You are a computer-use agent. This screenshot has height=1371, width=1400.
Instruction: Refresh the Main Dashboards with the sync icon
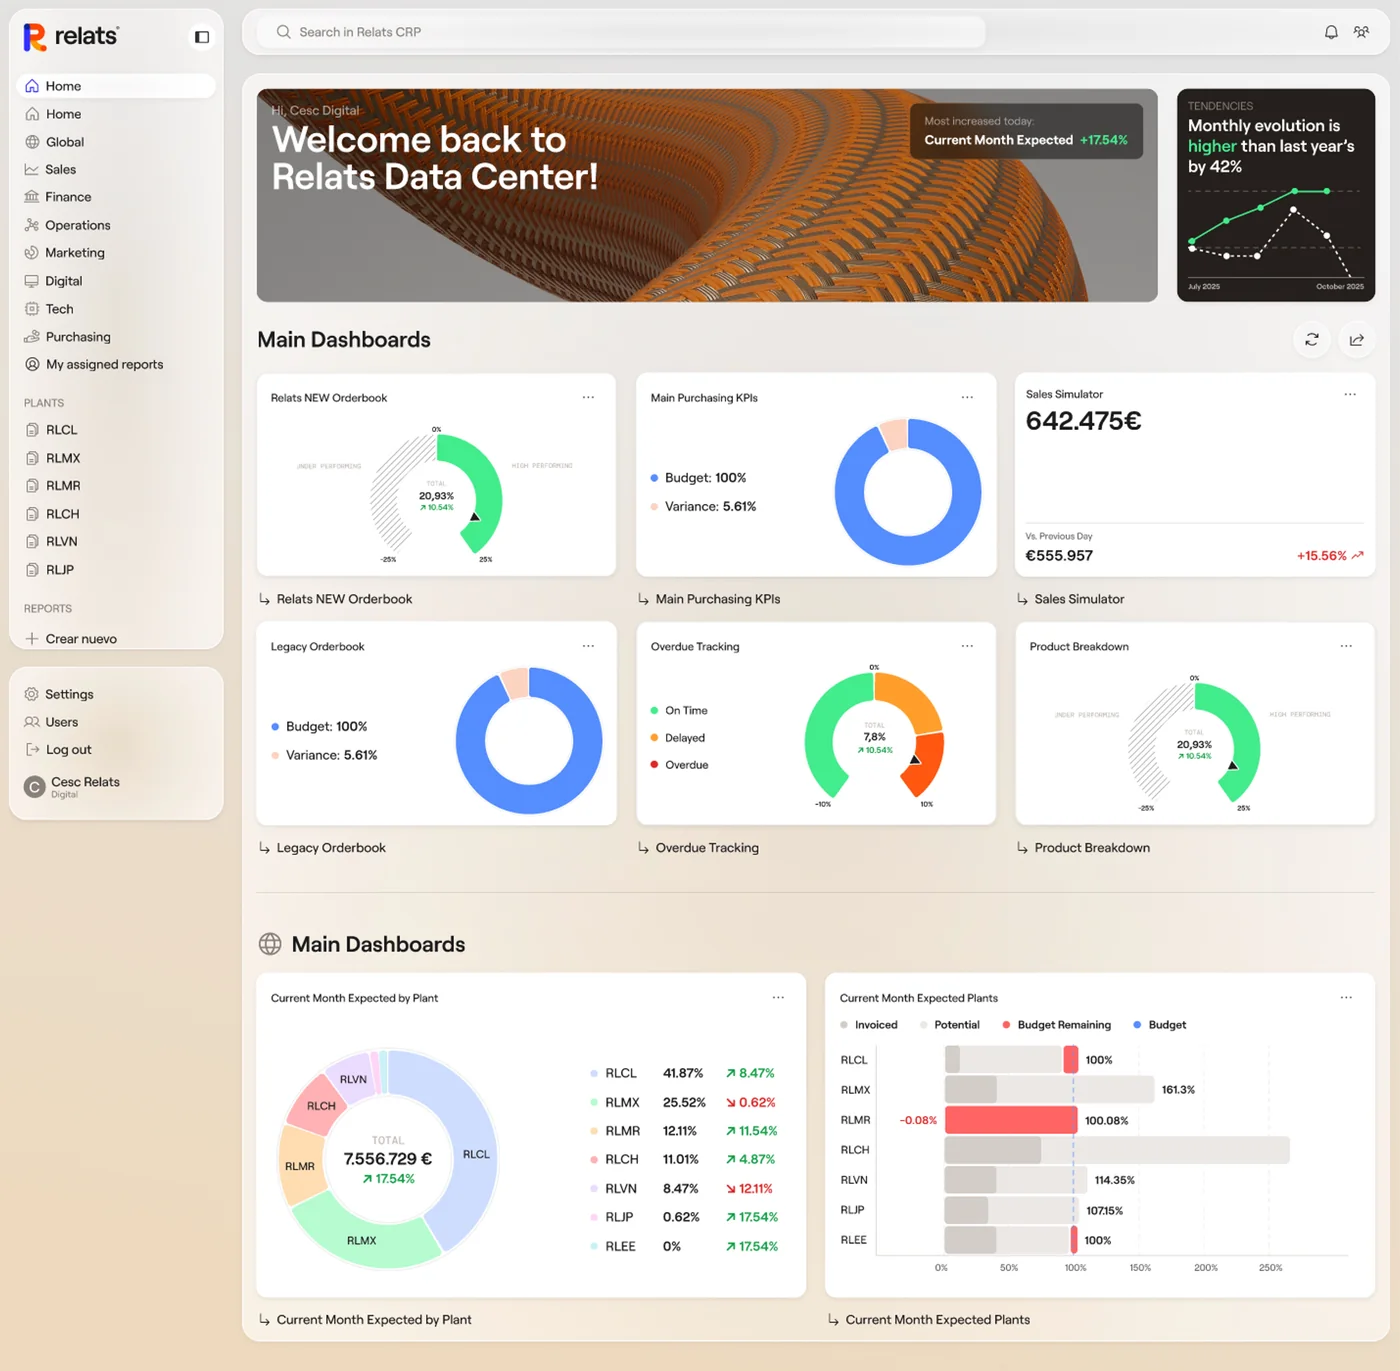click(1312, 340)
